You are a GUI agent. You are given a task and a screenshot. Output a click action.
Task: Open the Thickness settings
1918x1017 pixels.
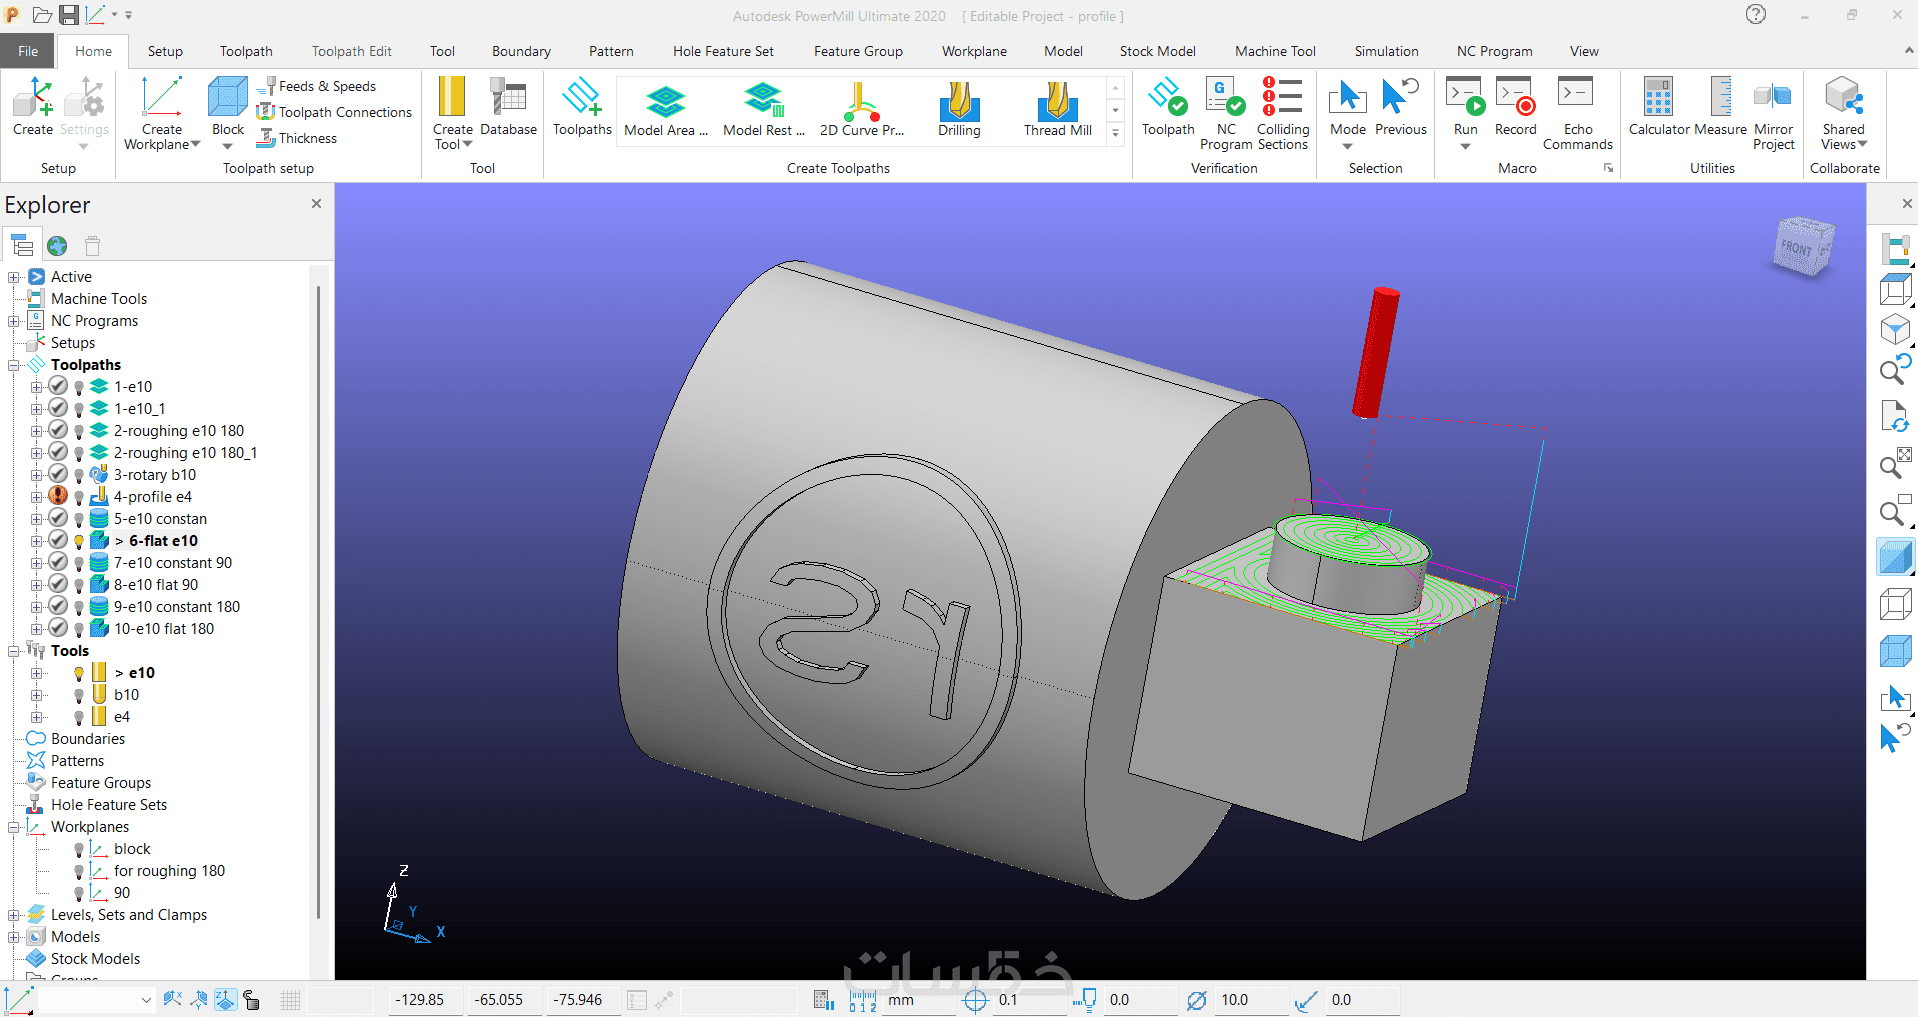pos(297,138)
